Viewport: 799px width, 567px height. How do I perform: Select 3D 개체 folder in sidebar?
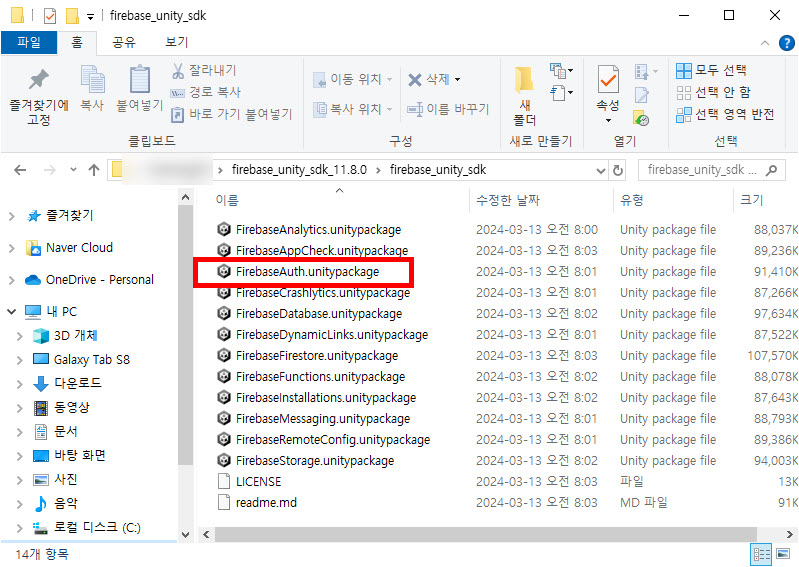[65, 336]
